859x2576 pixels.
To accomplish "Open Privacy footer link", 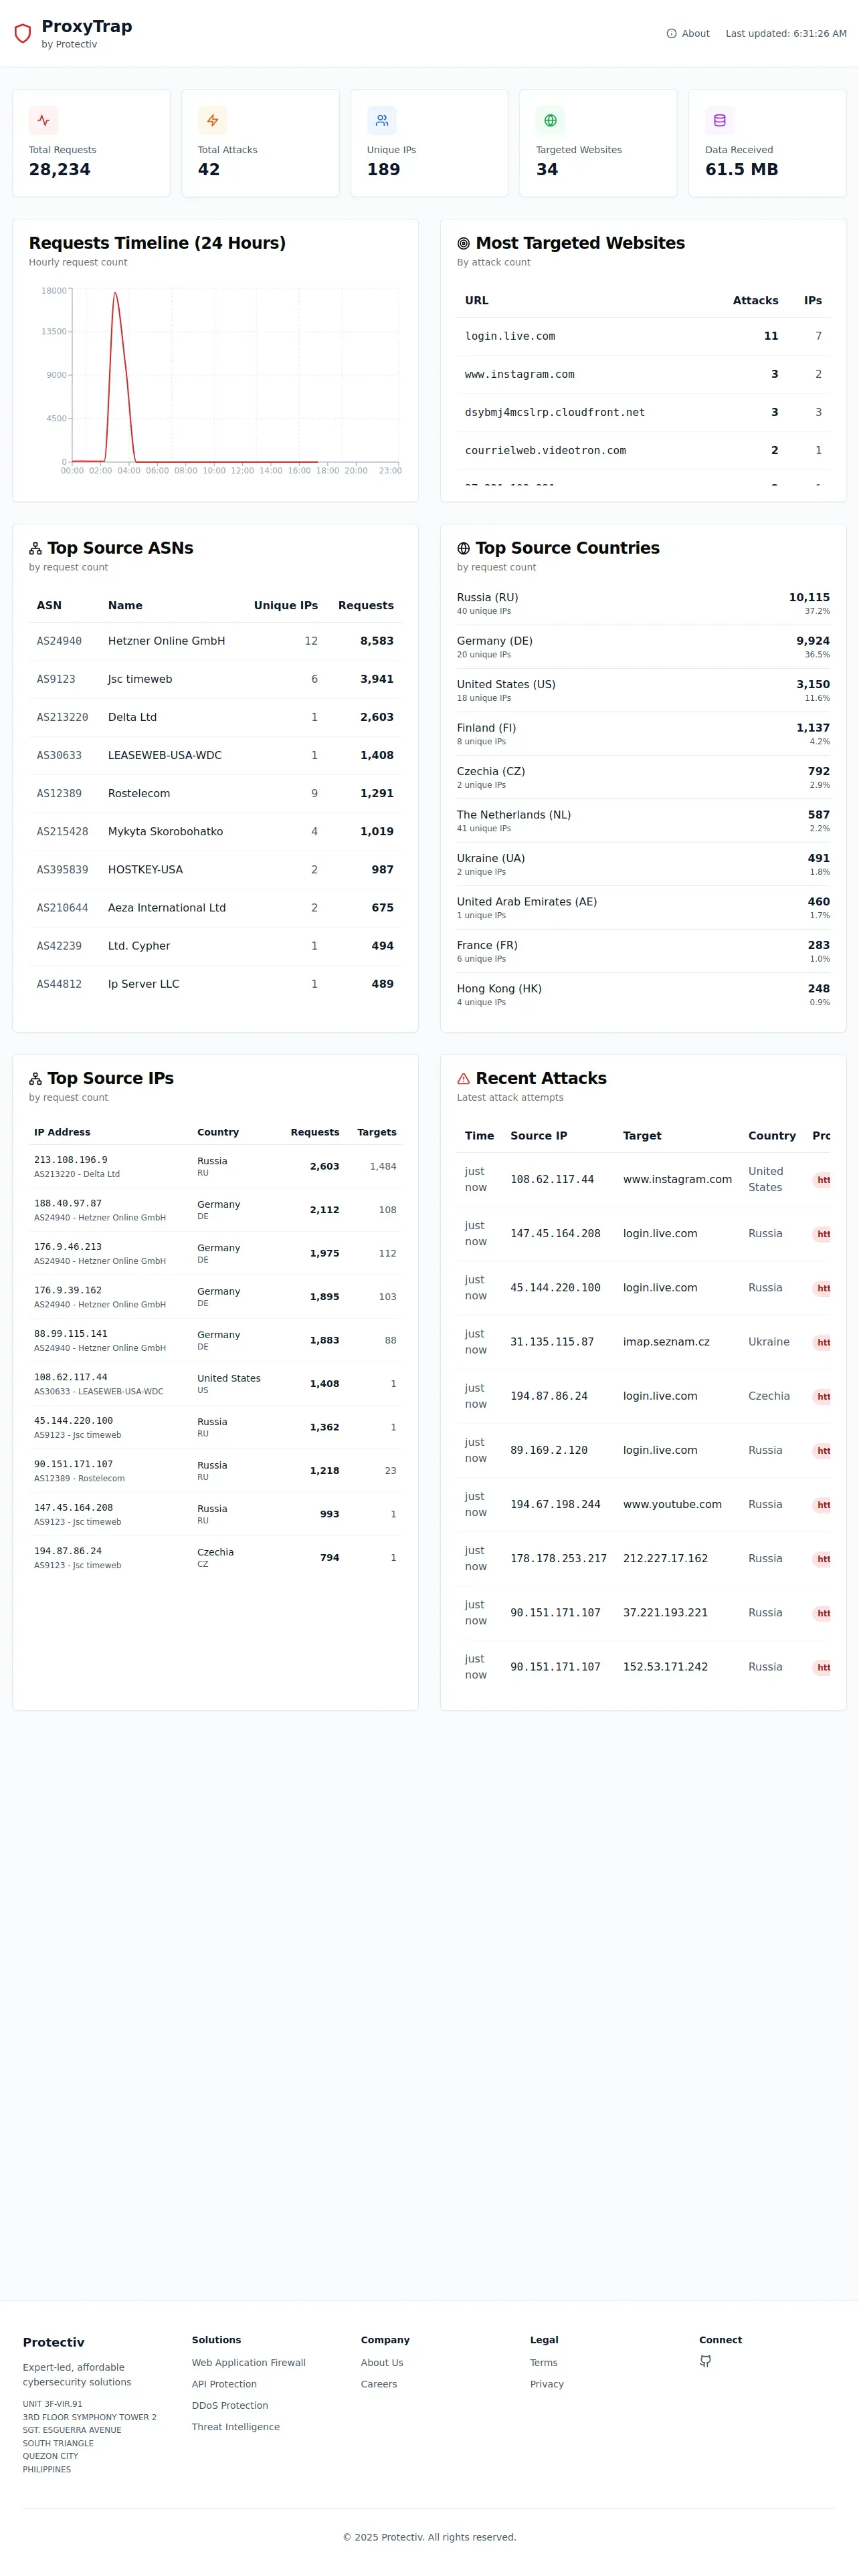I will click(x=547, y=2384).
